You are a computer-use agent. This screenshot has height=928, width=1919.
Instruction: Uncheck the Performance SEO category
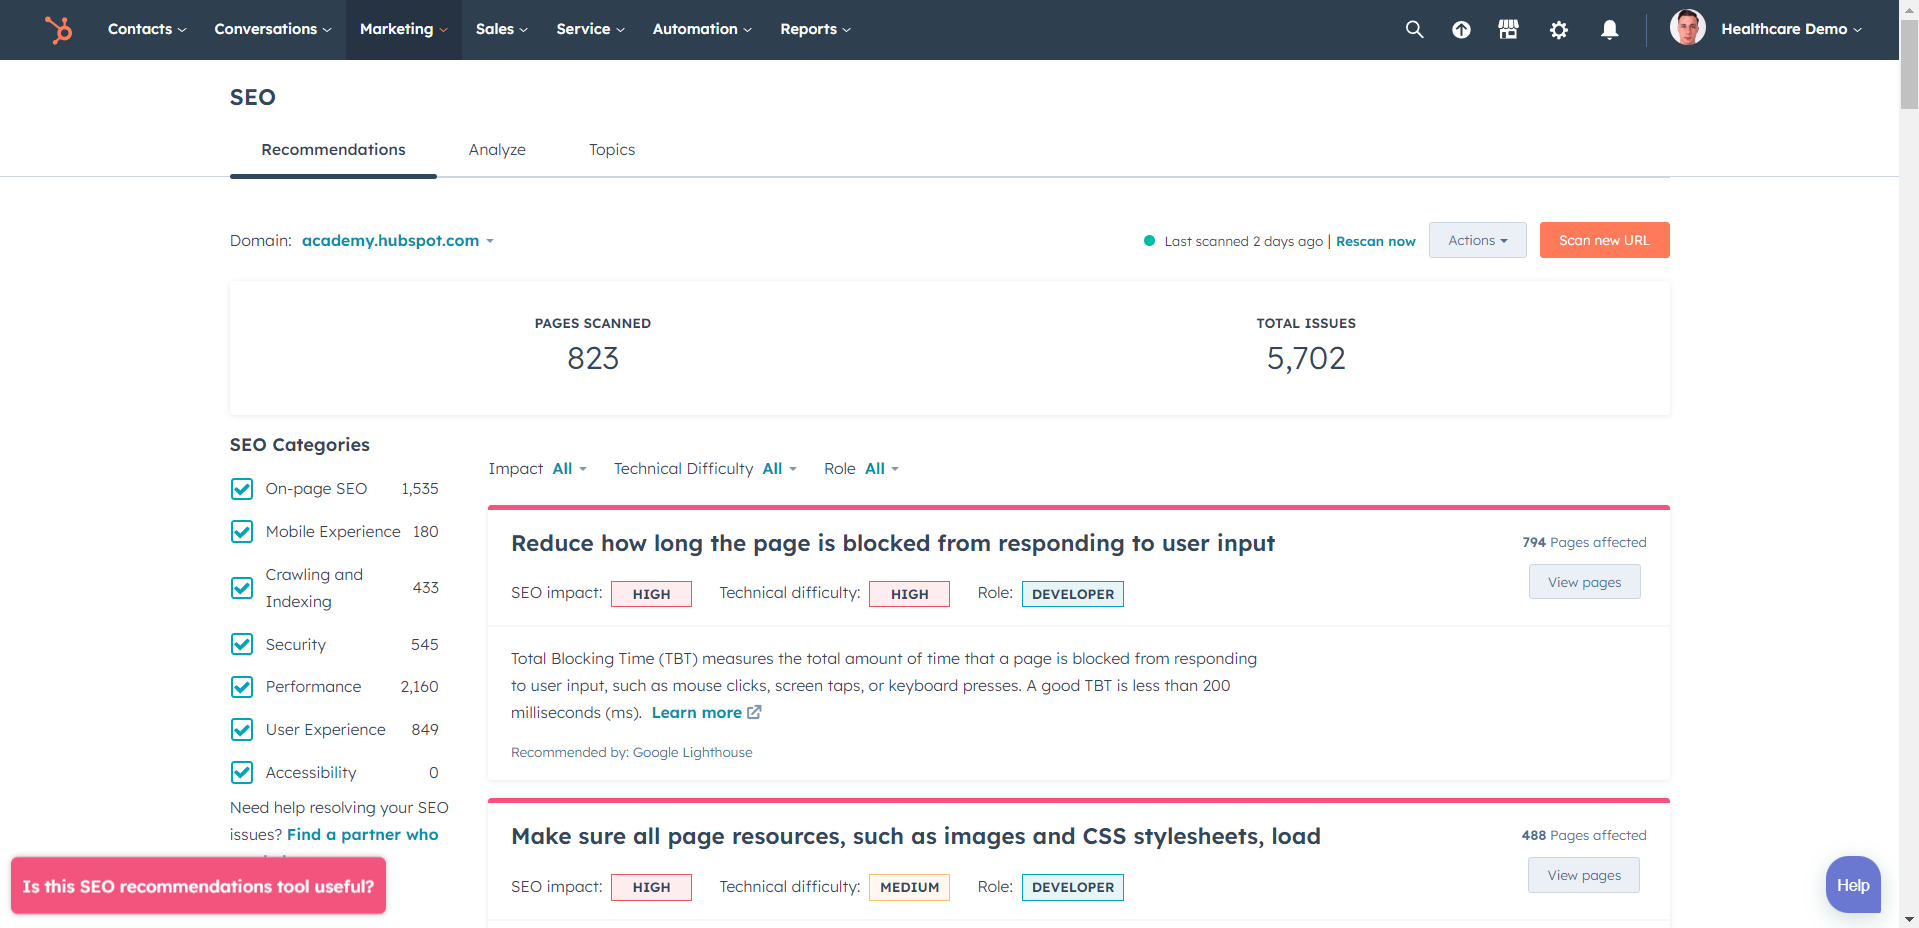[241, 687]
